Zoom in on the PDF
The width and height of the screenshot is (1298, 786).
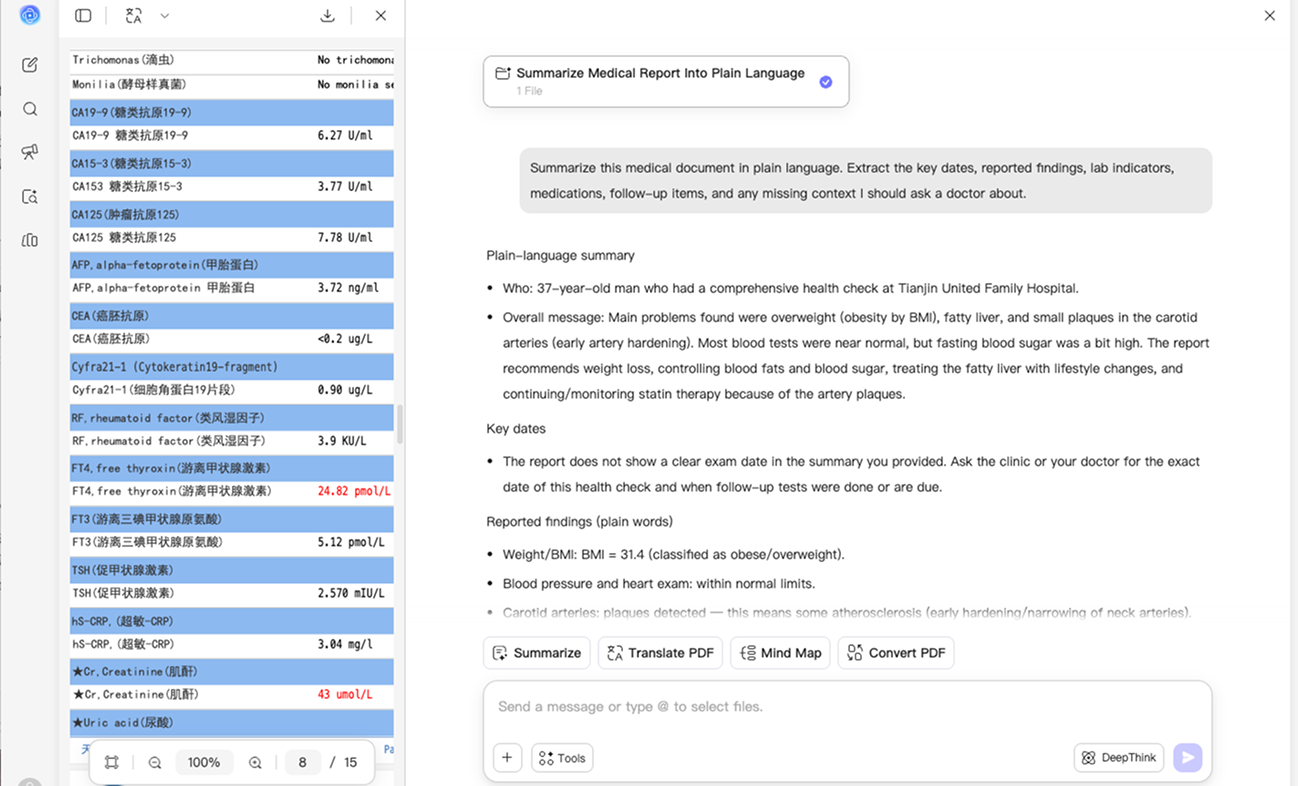pos(255,762)
